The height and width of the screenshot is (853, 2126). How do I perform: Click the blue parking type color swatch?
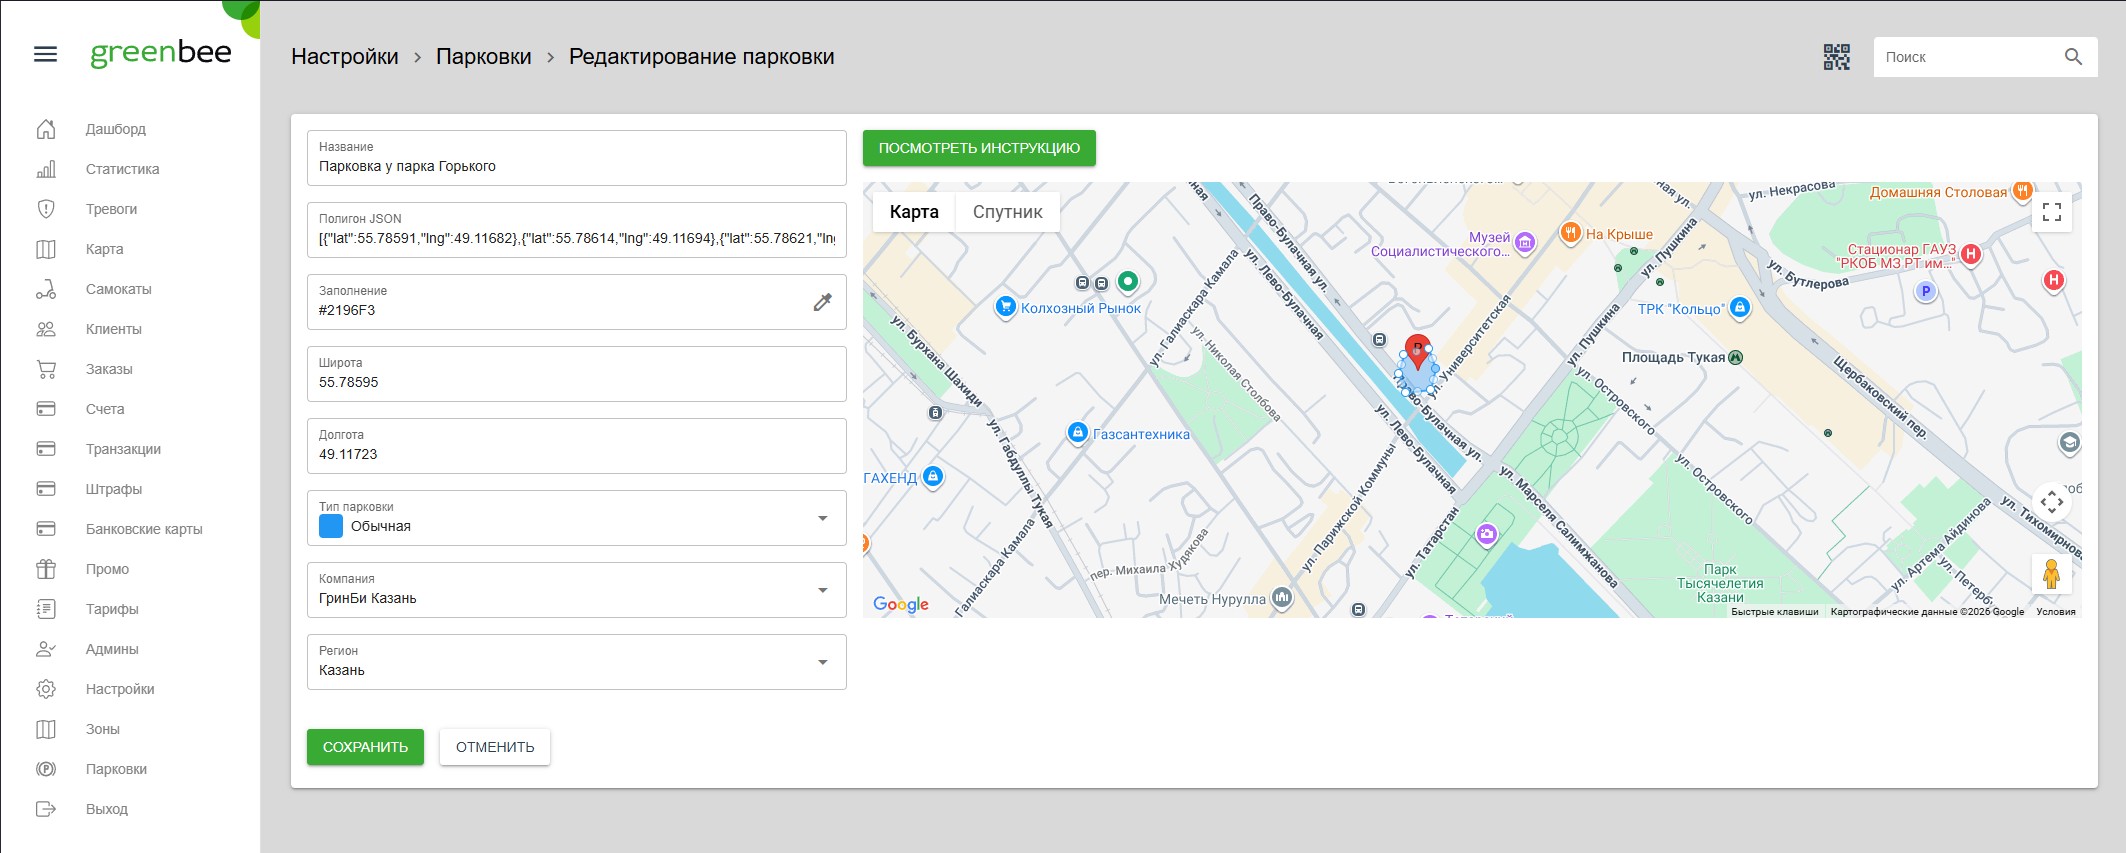[331, 526]
